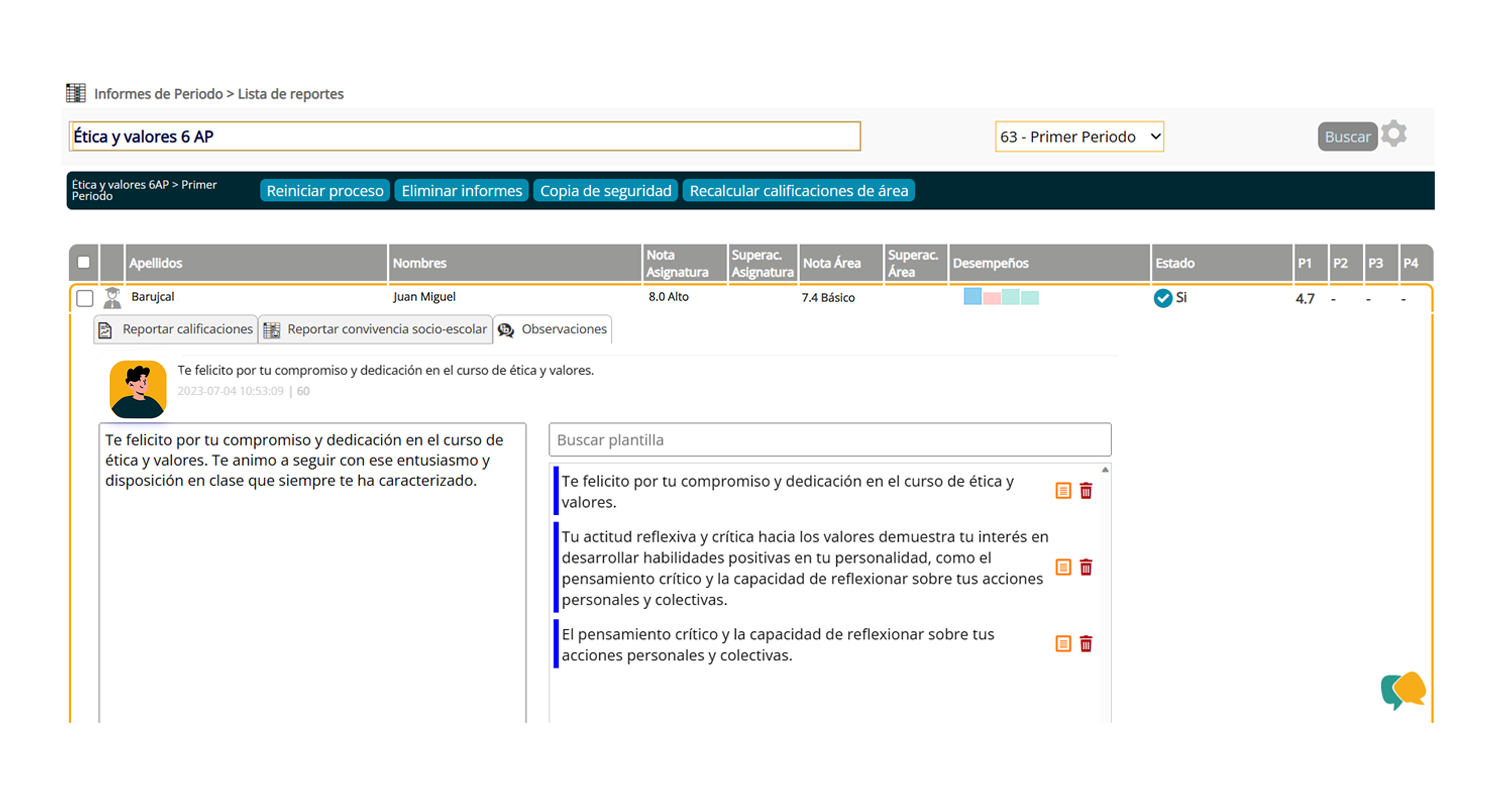This screenshot has height=800, width=1500.
Task: Click the settings gear icon beside Buscar
Action: pyautogui.click(x=1393, y=135)
